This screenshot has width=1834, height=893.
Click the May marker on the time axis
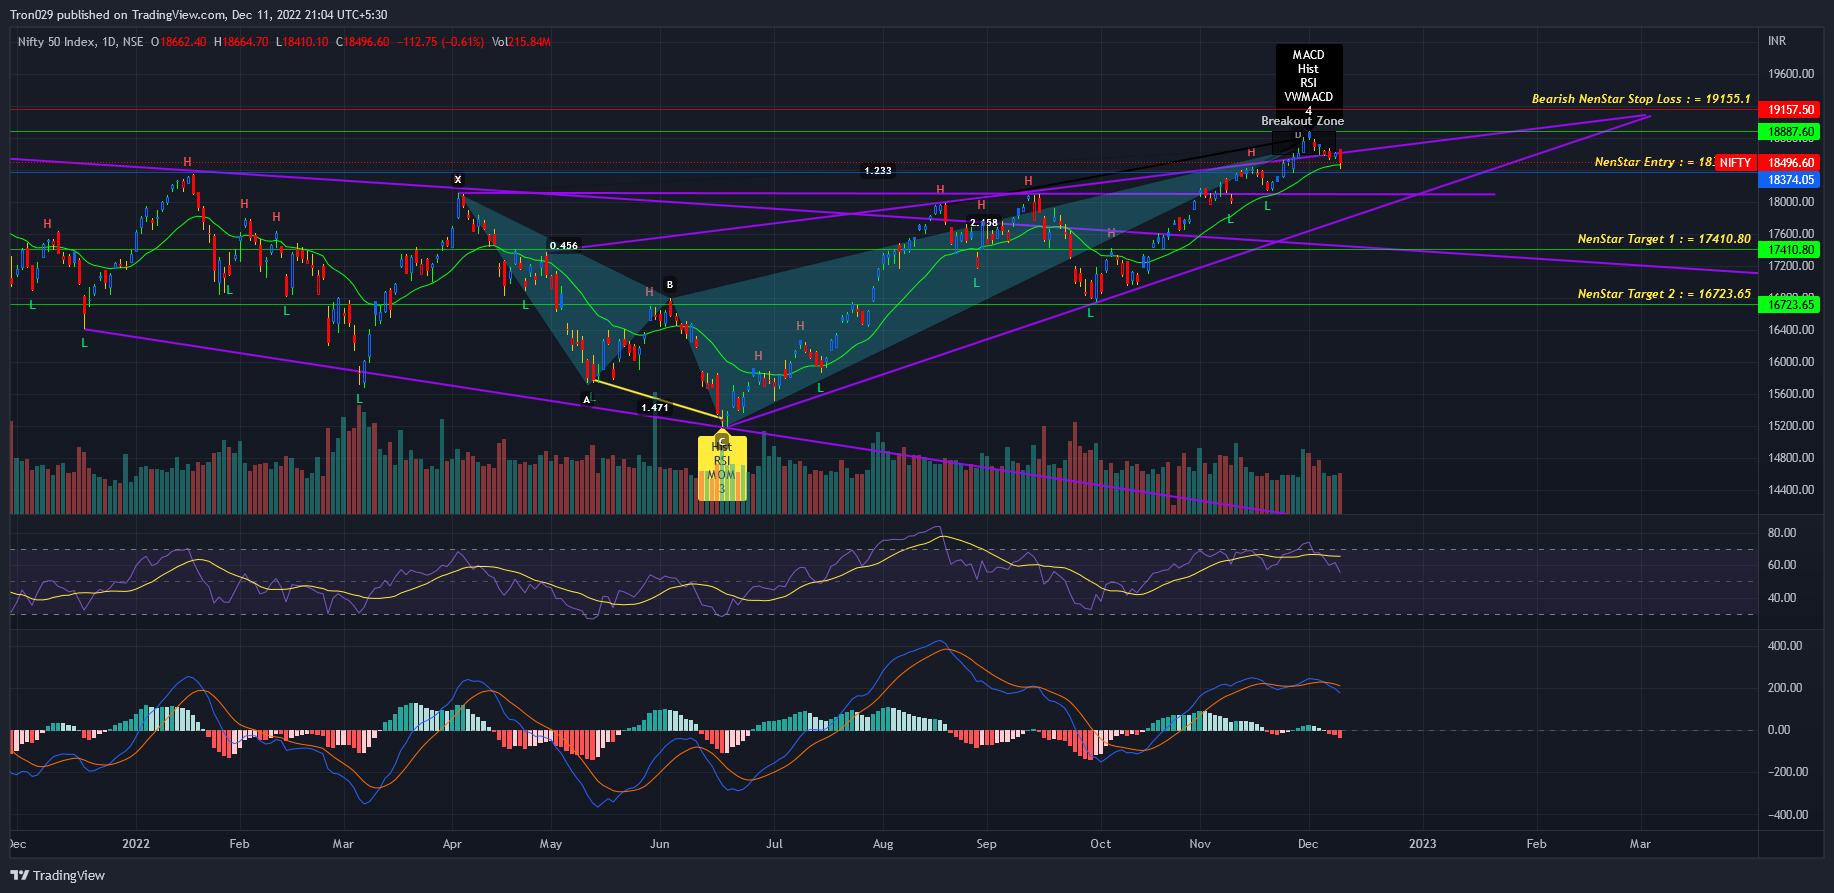coord(551,844)
